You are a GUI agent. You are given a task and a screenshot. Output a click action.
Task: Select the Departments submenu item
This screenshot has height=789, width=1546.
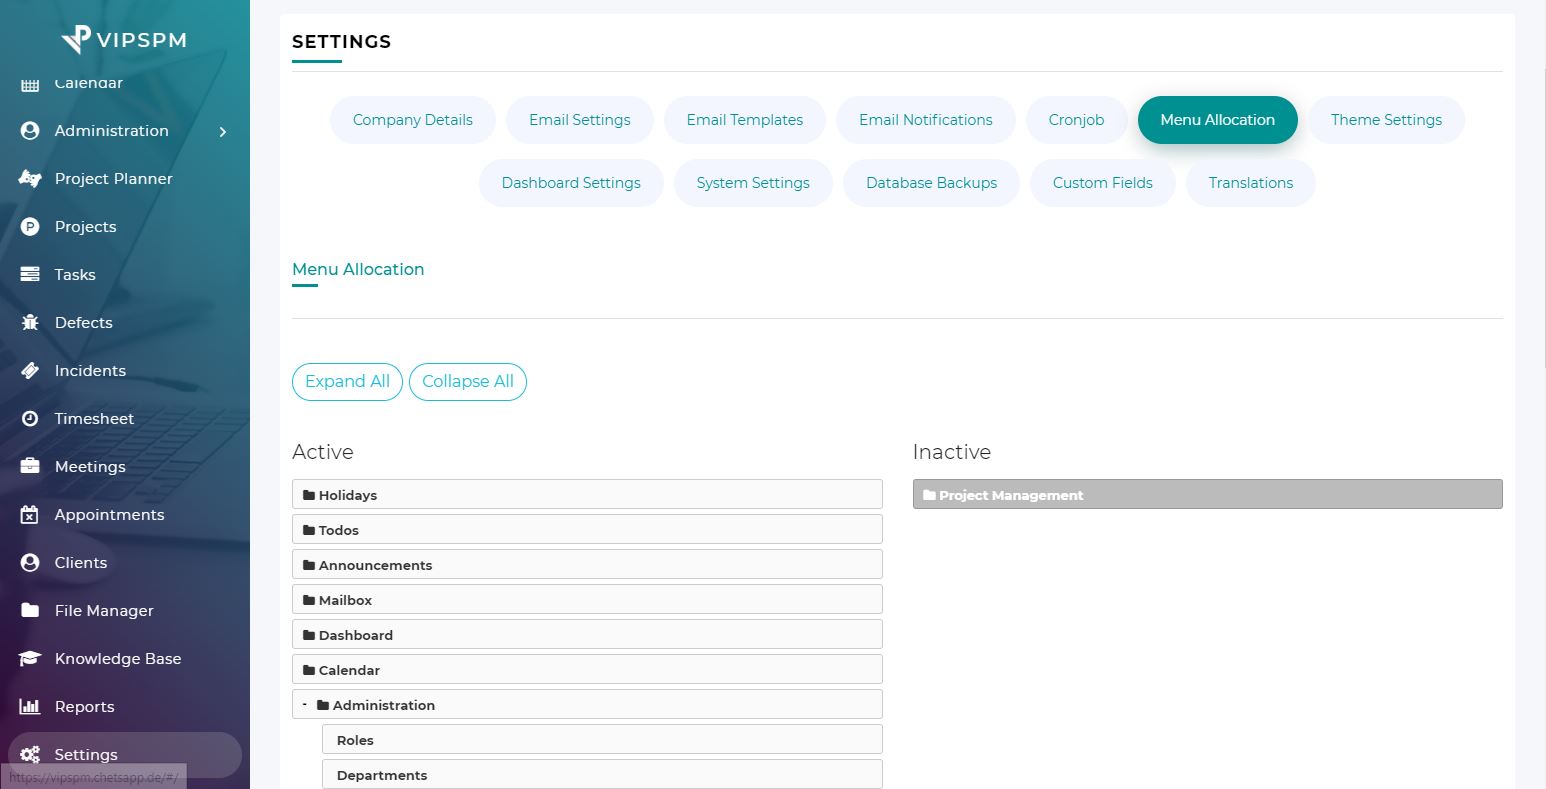pyautogui.click(x=602, y=774)
